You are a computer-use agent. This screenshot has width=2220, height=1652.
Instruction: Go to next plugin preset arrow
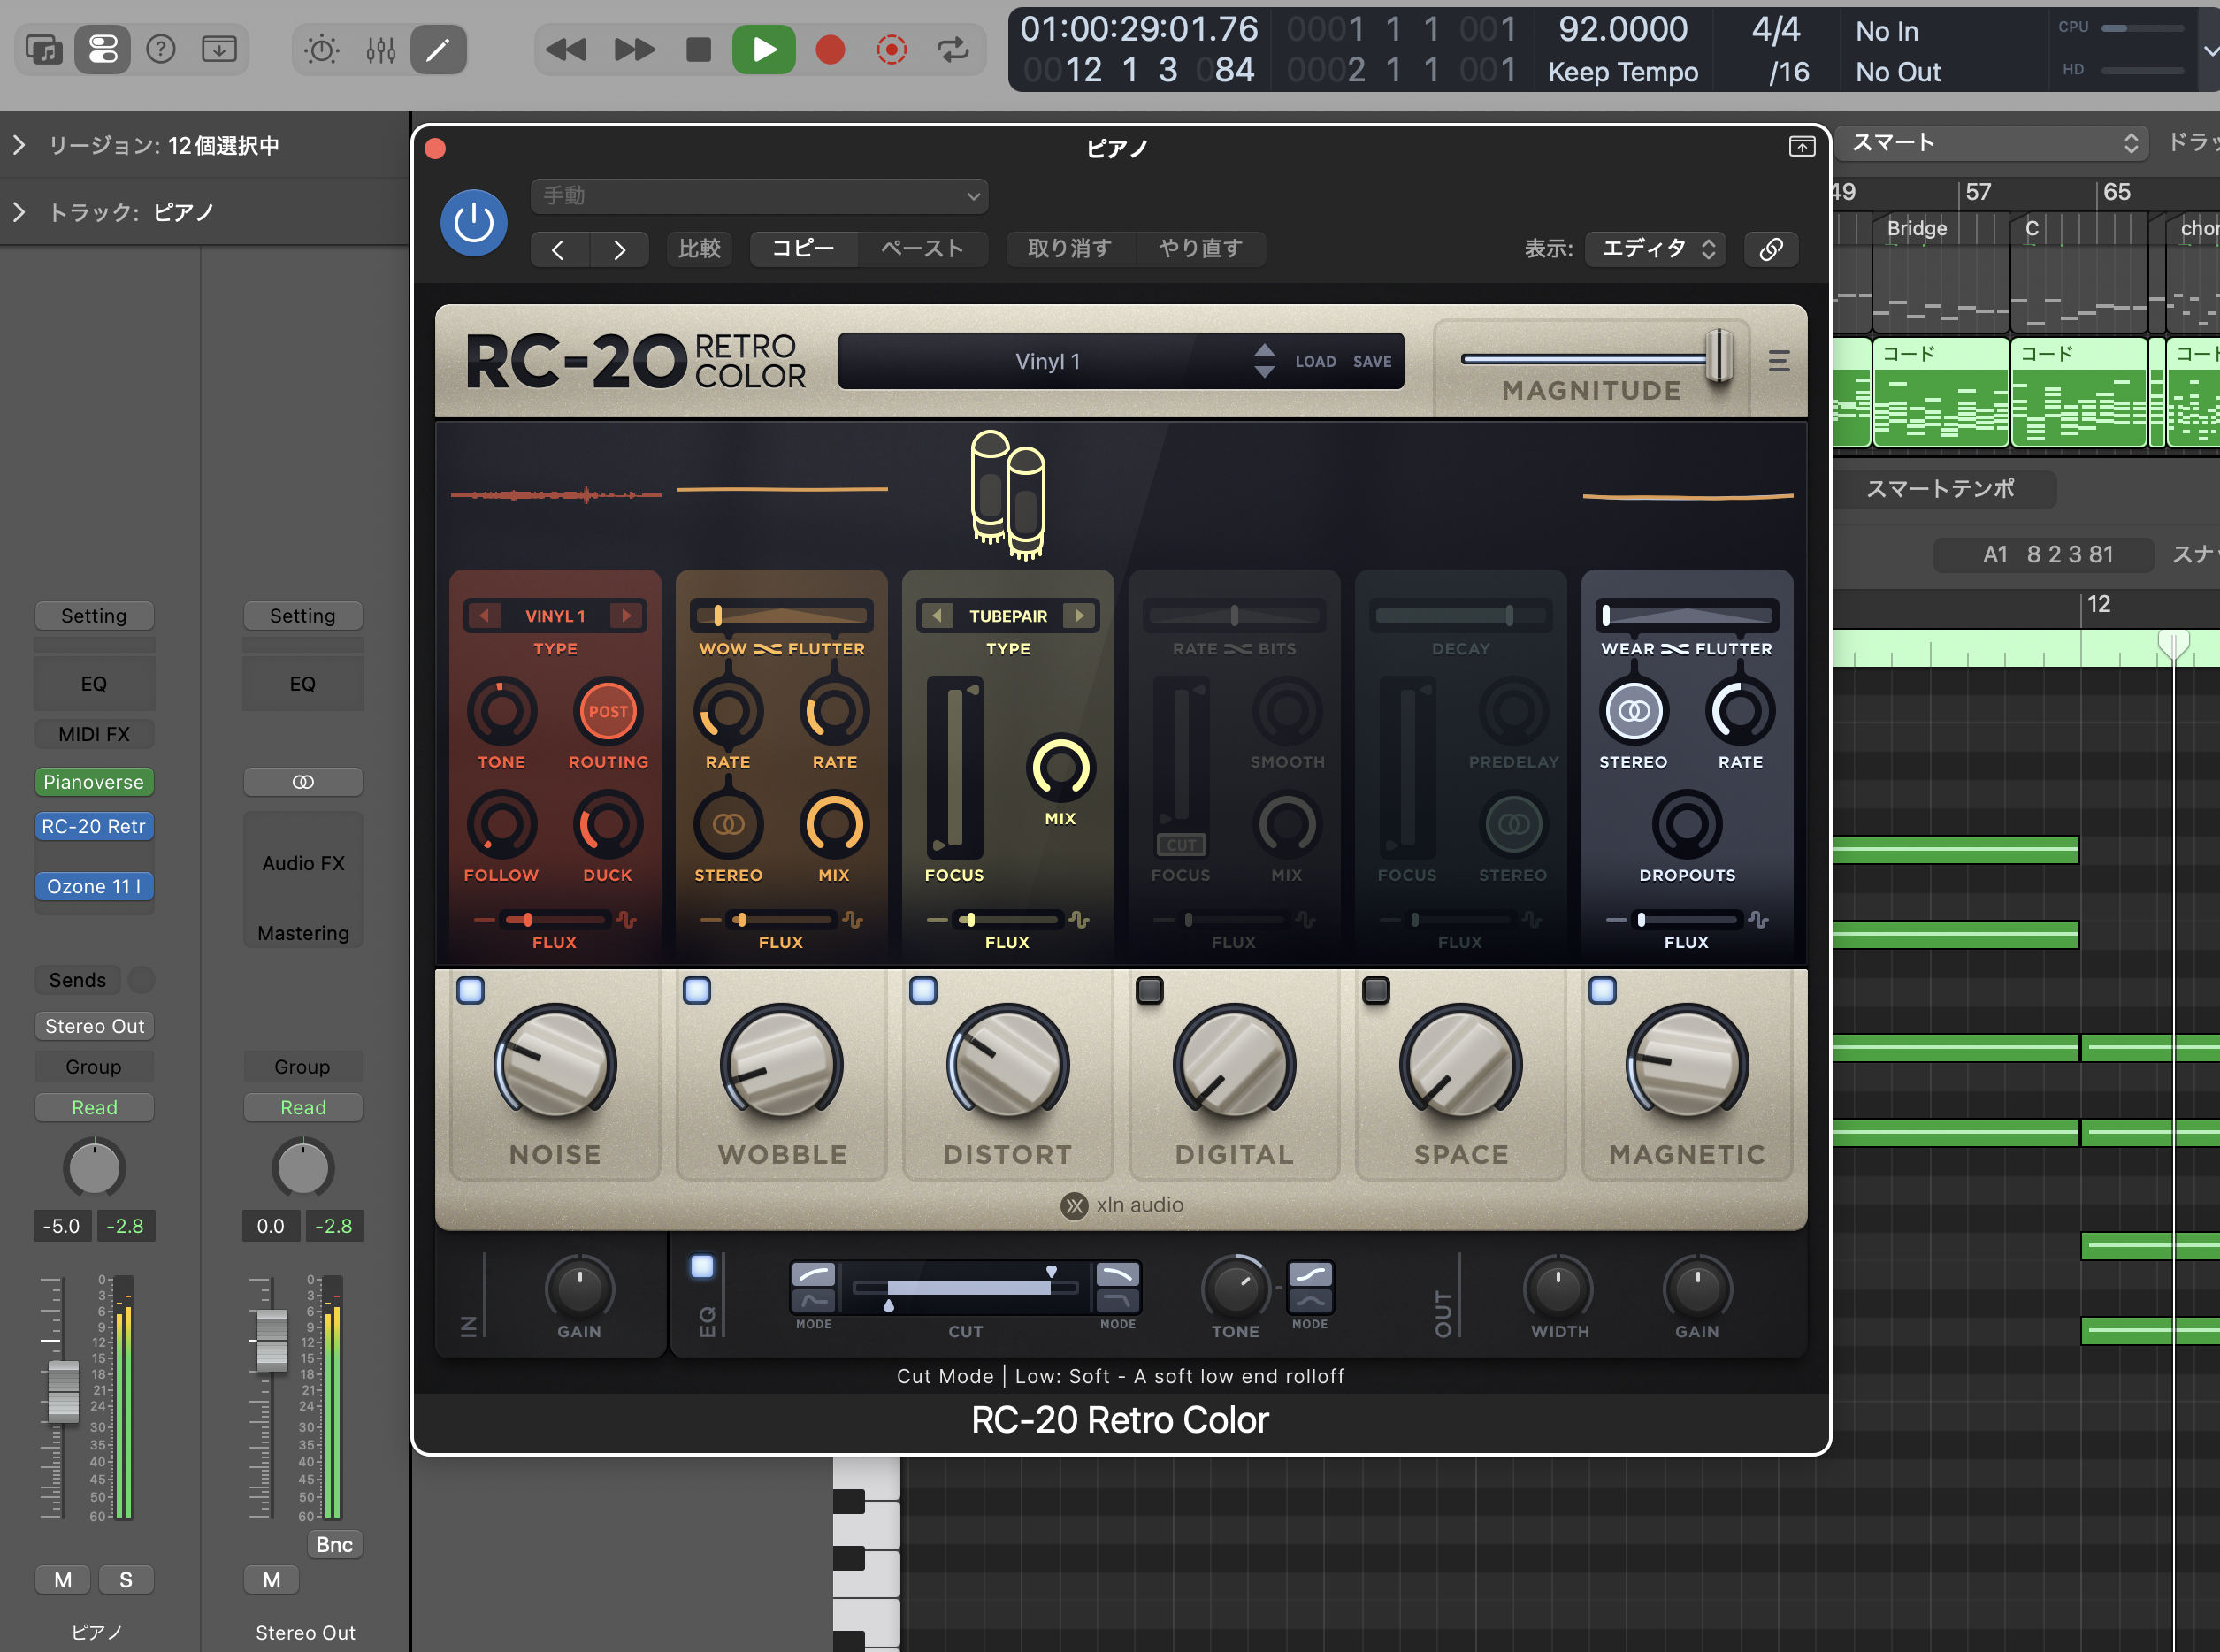click(620, 249)
